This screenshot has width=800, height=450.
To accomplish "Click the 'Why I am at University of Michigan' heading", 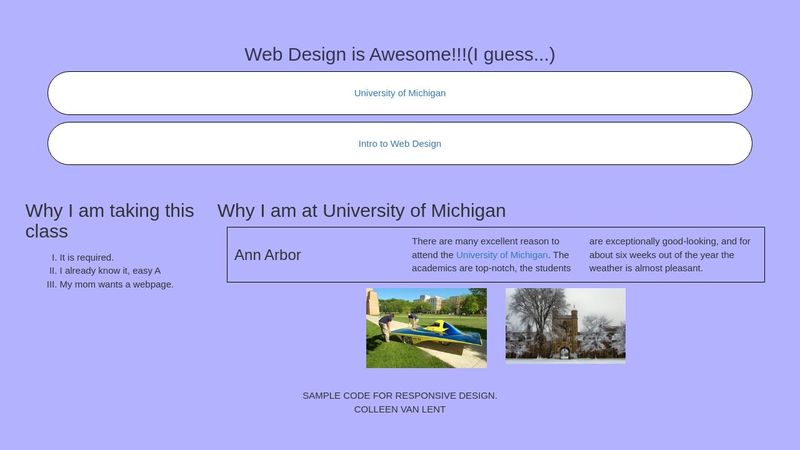I will click(x=361, y=210).
